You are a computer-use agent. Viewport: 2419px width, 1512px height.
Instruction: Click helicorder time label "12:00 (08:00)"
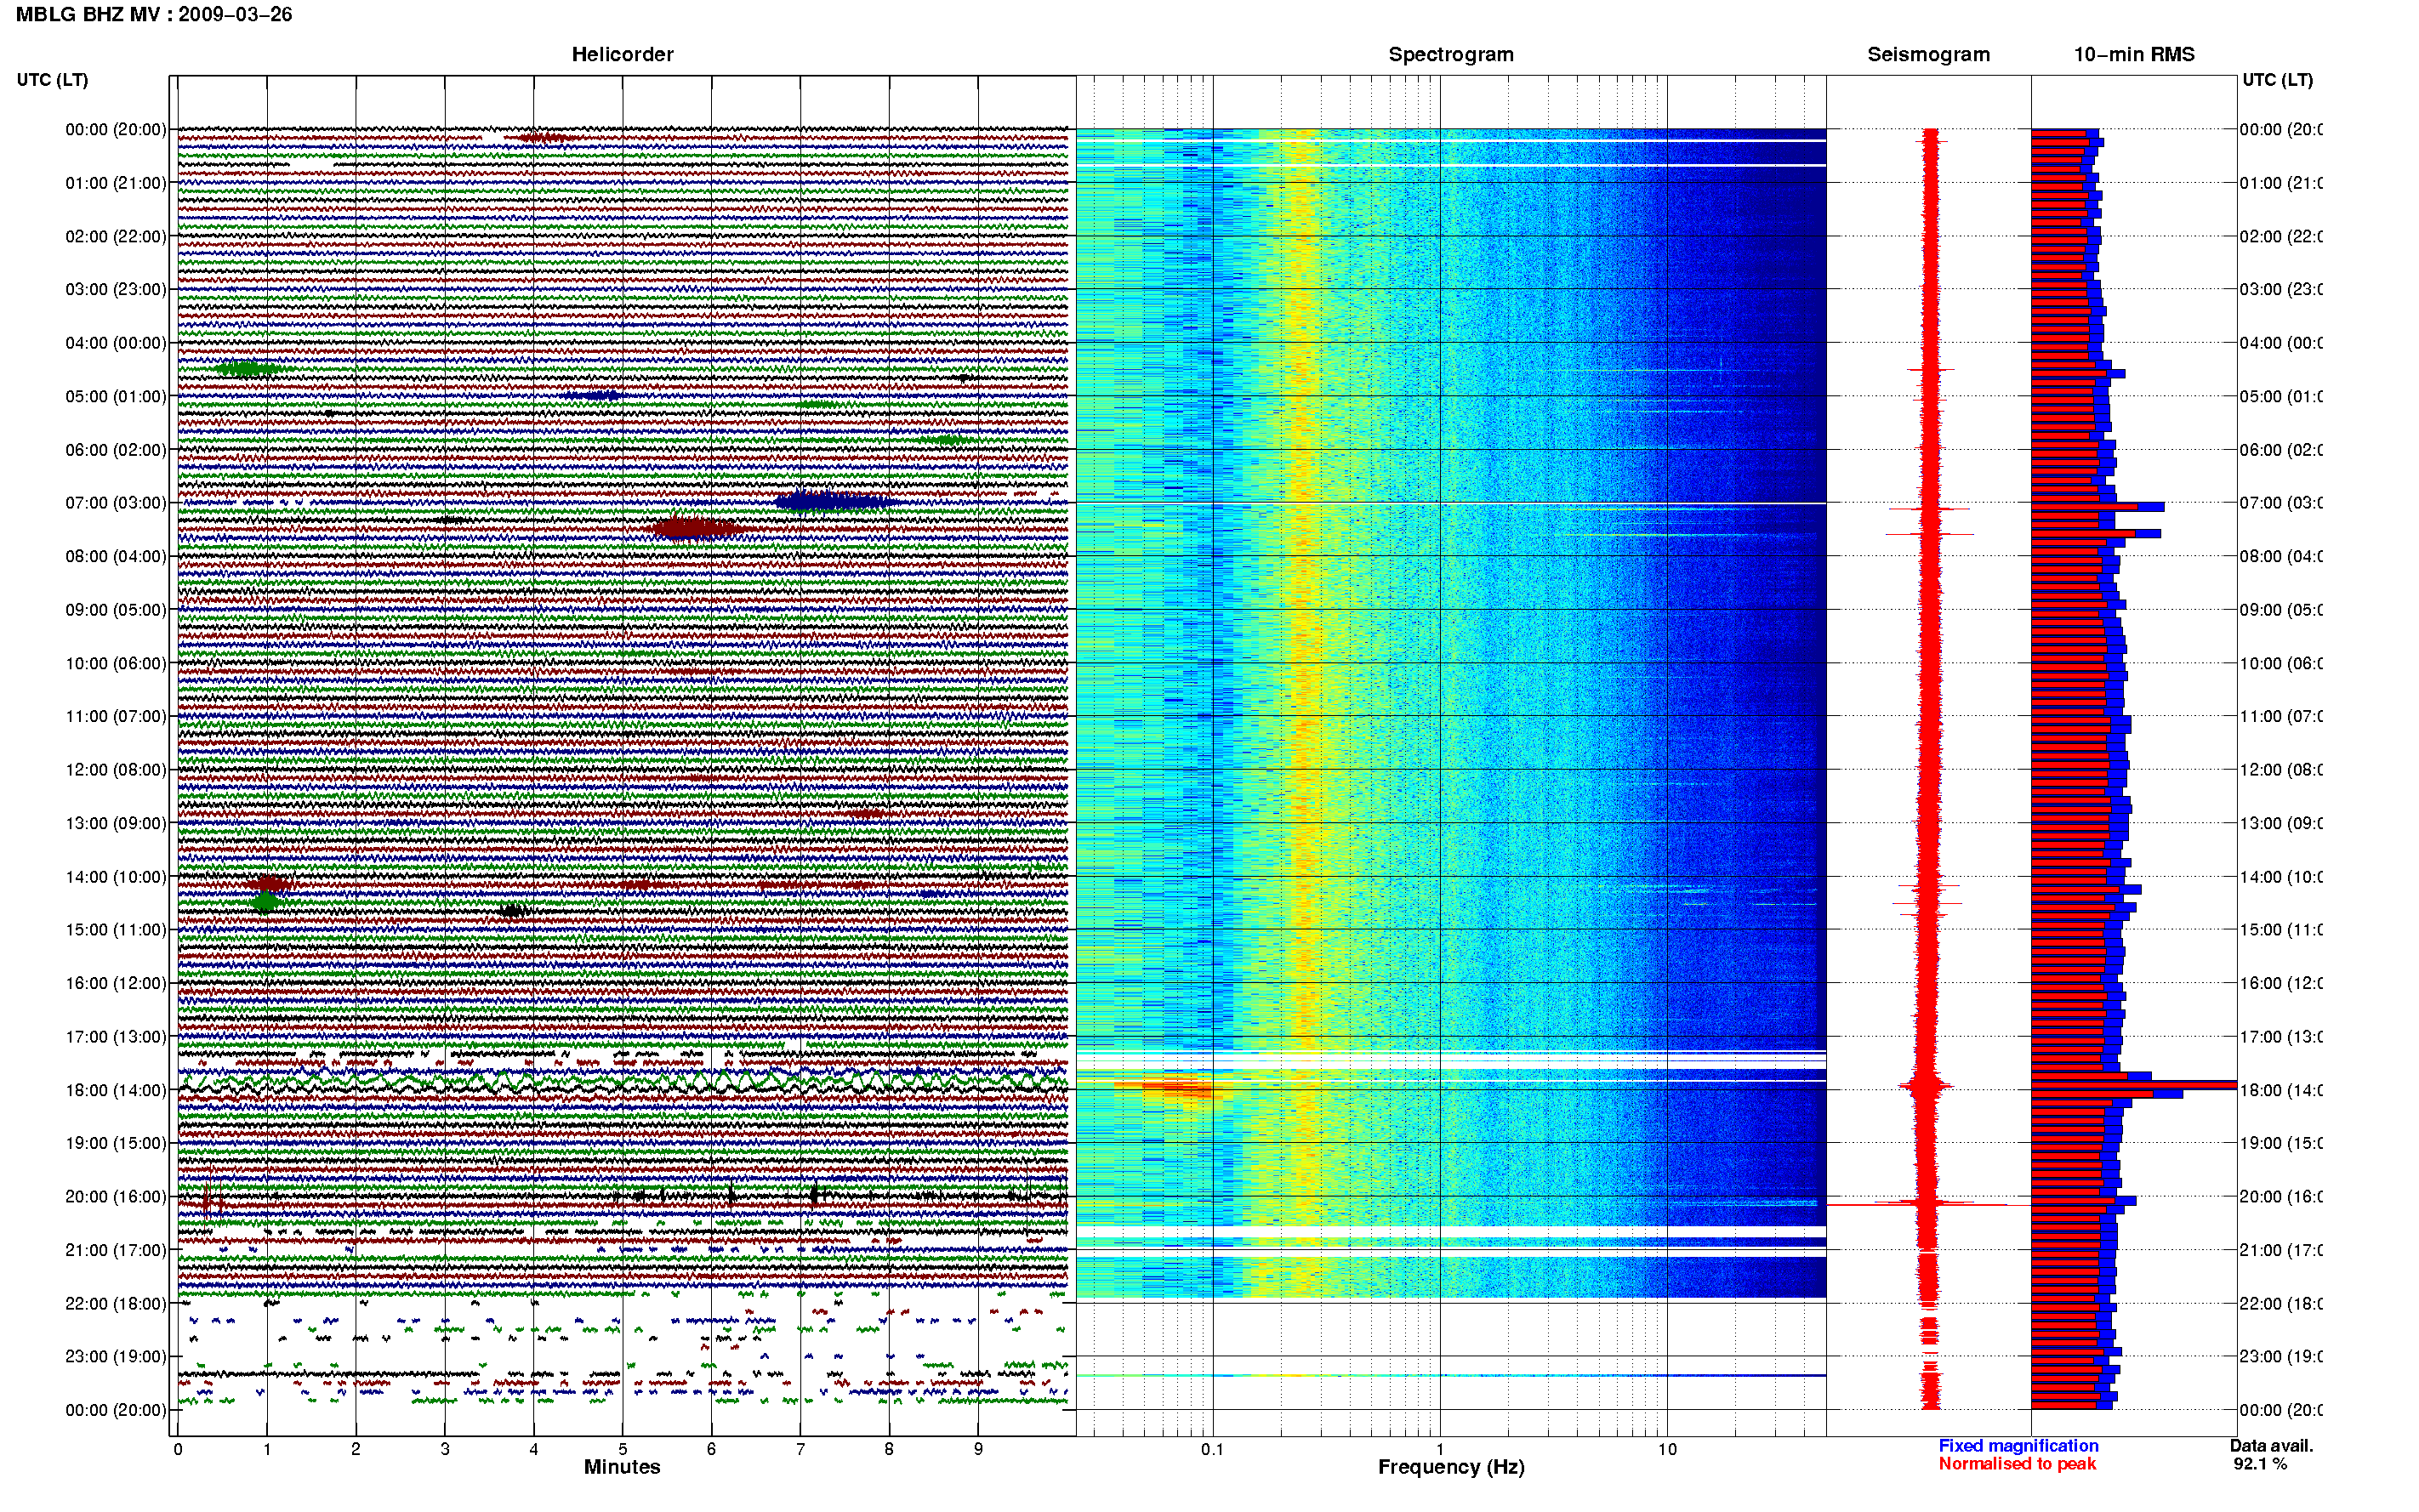click(116, 770)
